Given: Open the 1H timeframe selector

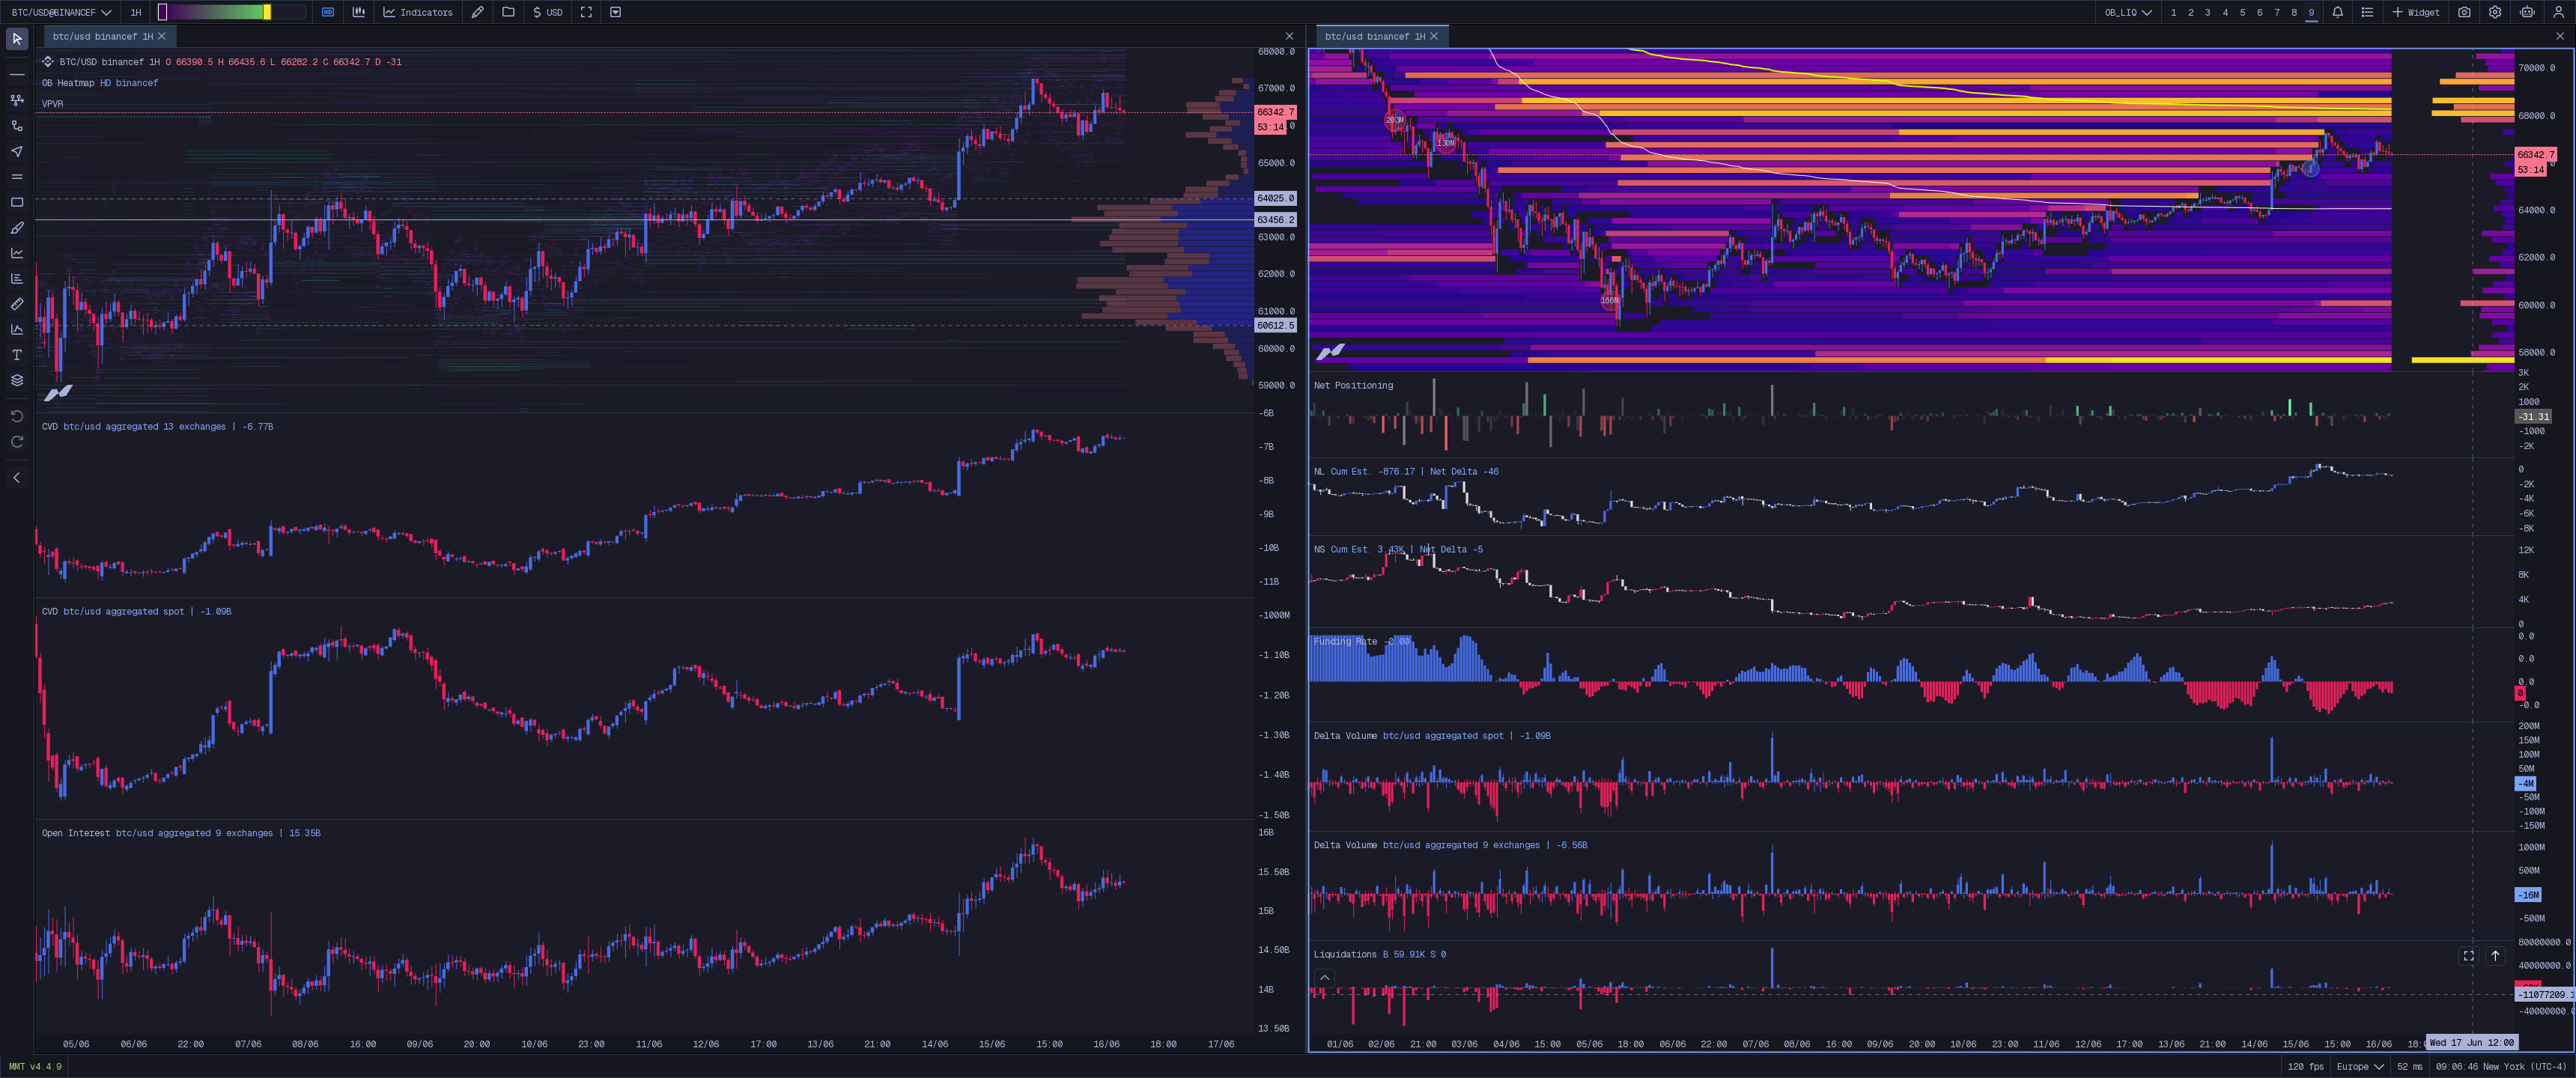Looking at the screenshot, I should point(136,12).
